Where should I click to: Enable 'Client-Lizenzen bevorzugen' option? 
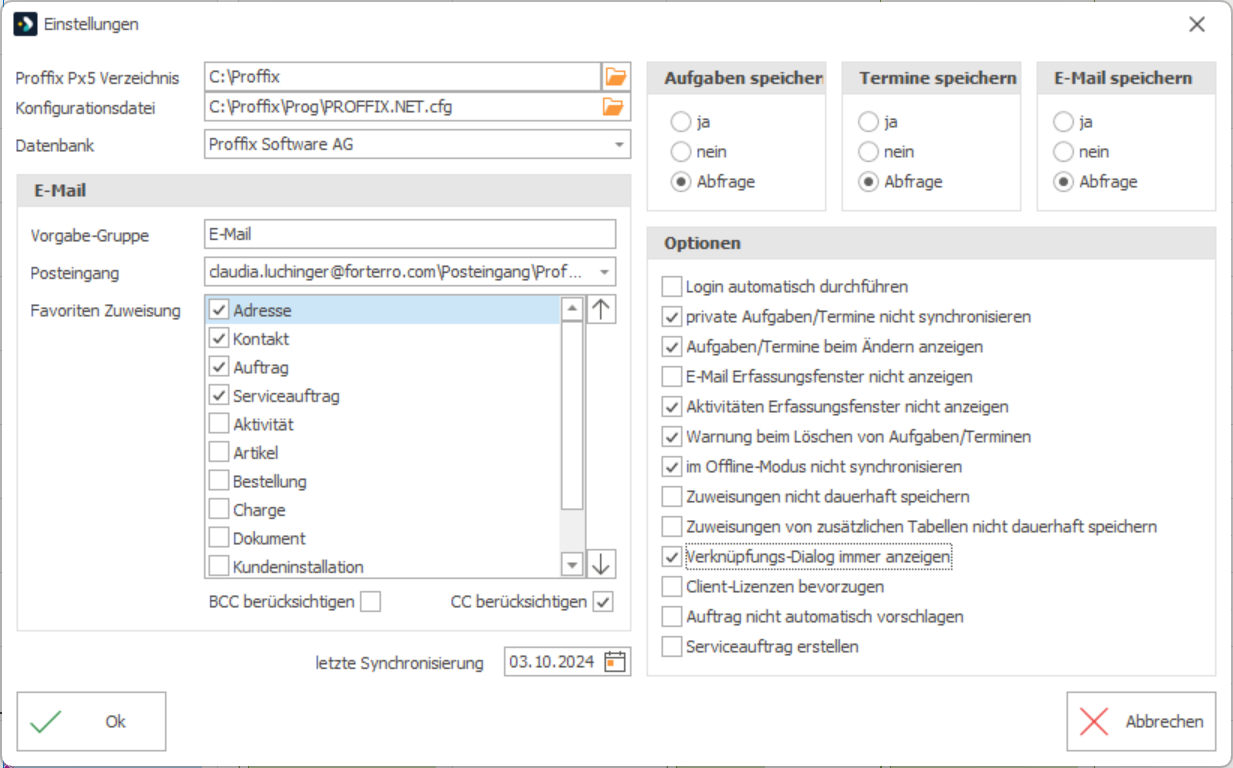click(671, 587)
